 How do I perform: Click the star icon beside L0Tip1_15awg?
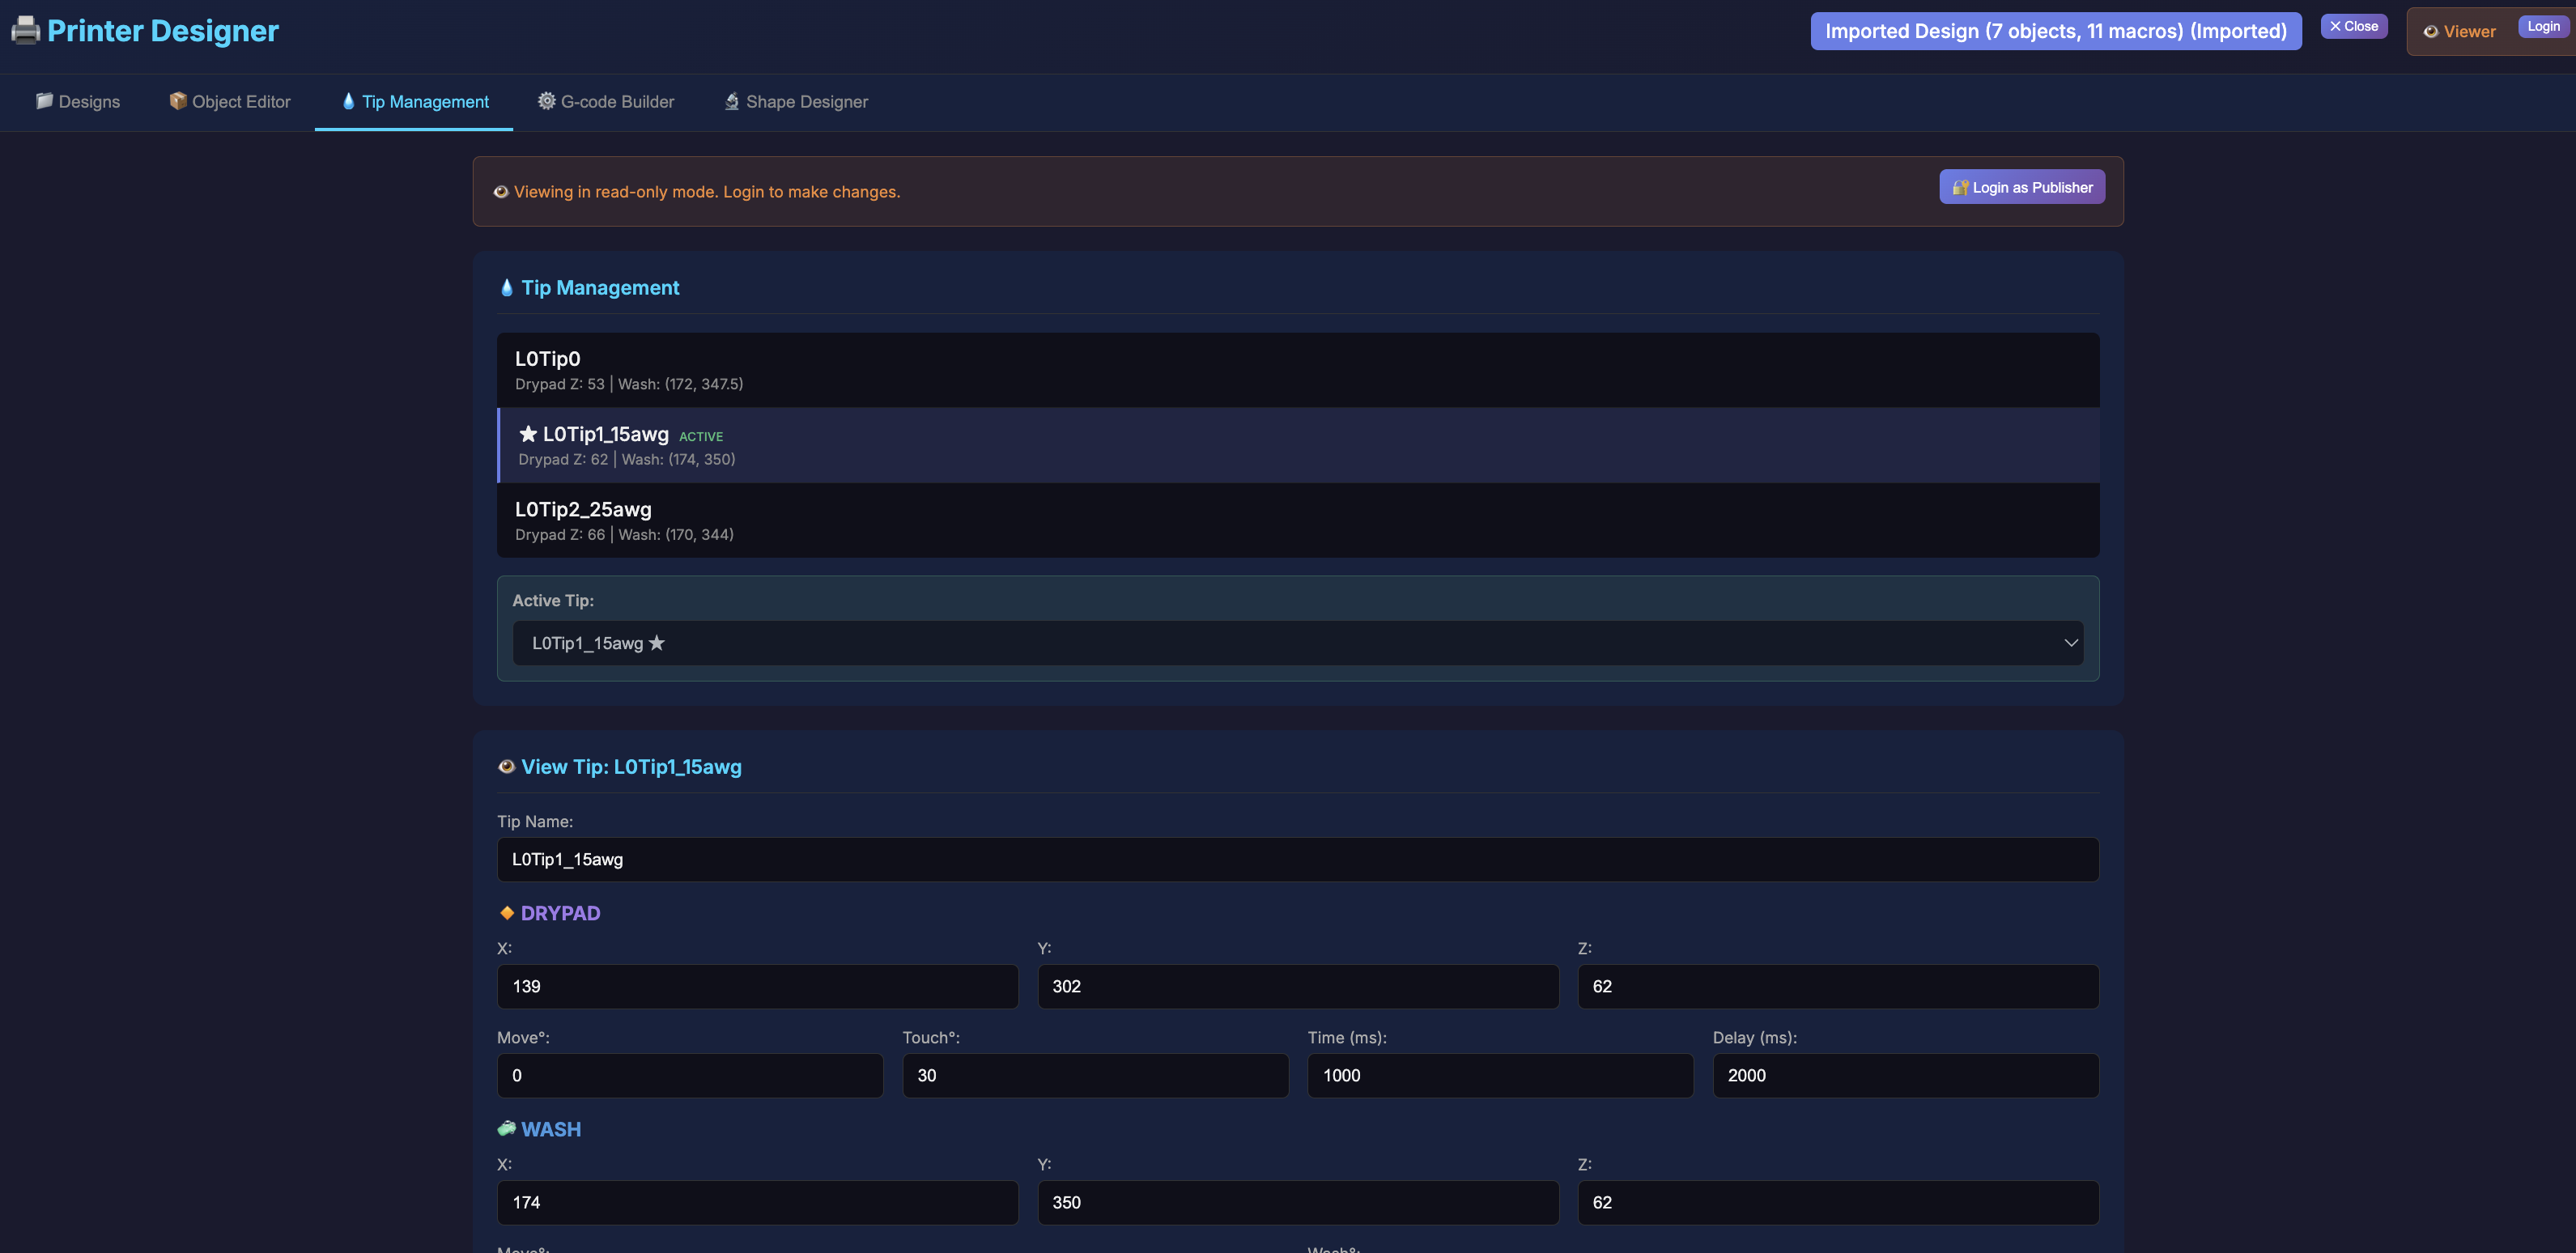click(528, 433)
